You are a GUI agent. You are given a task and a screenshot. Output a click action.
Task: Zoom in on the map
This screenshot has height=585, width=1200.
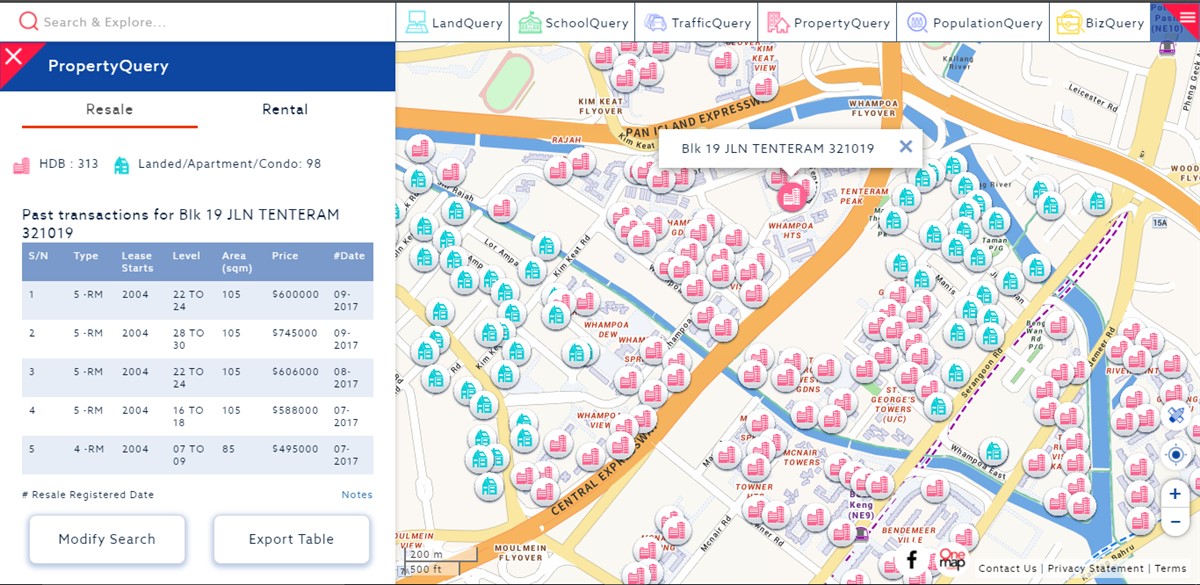point(1176,494)
